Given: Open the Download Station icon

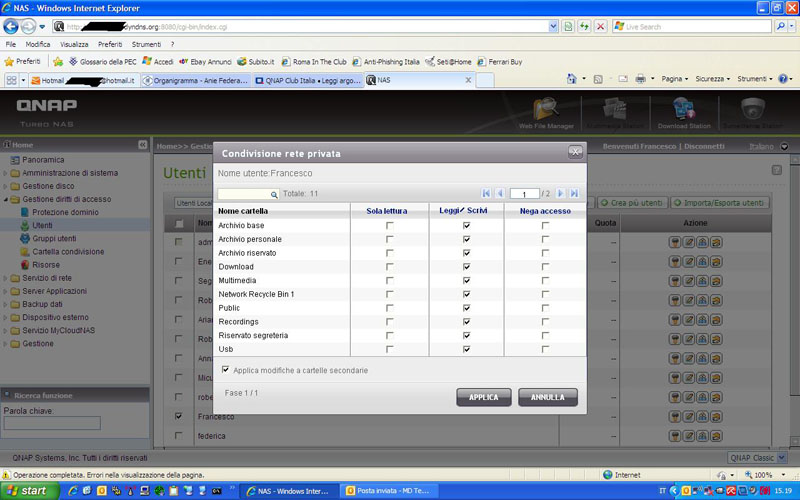Looking at the screenshot, I should (683, 110).
